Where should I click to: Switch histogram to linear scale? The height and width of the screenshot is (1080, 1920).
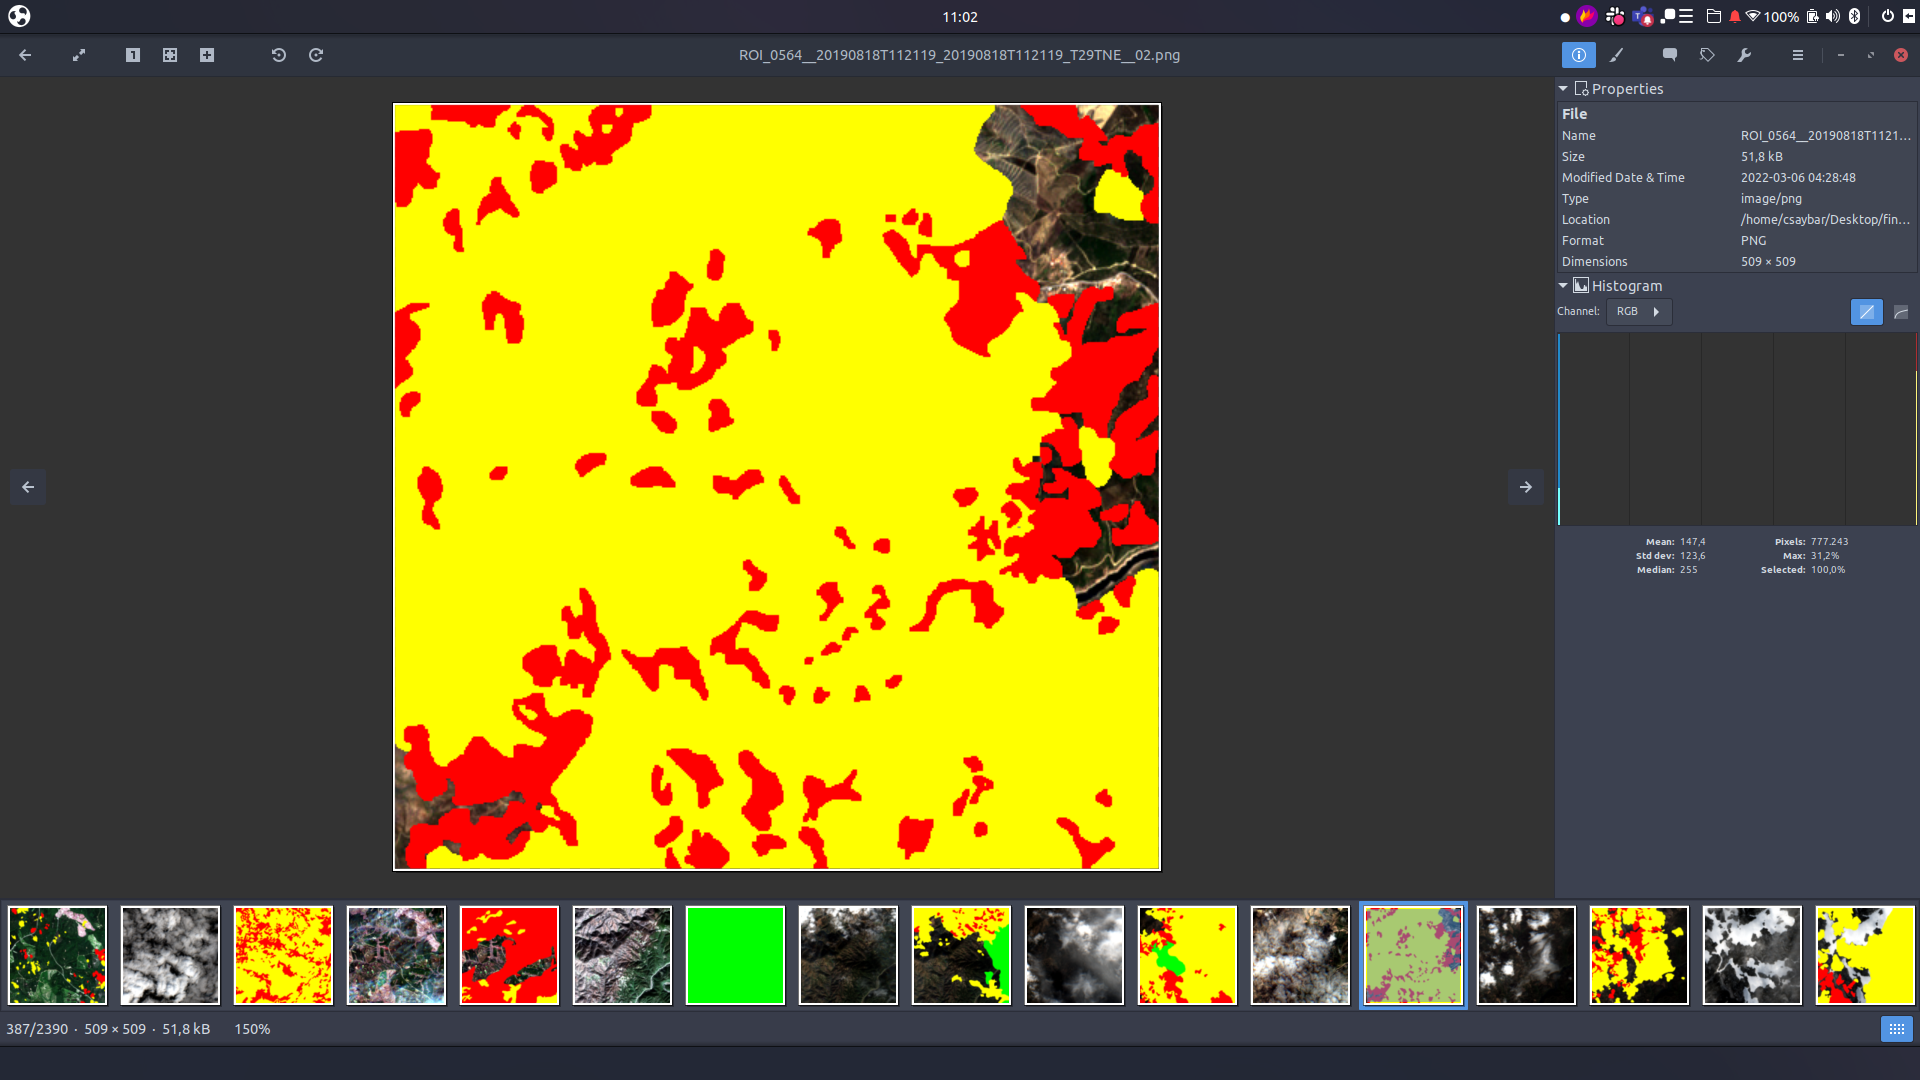pyautogui.click(x=1866, y=312)
